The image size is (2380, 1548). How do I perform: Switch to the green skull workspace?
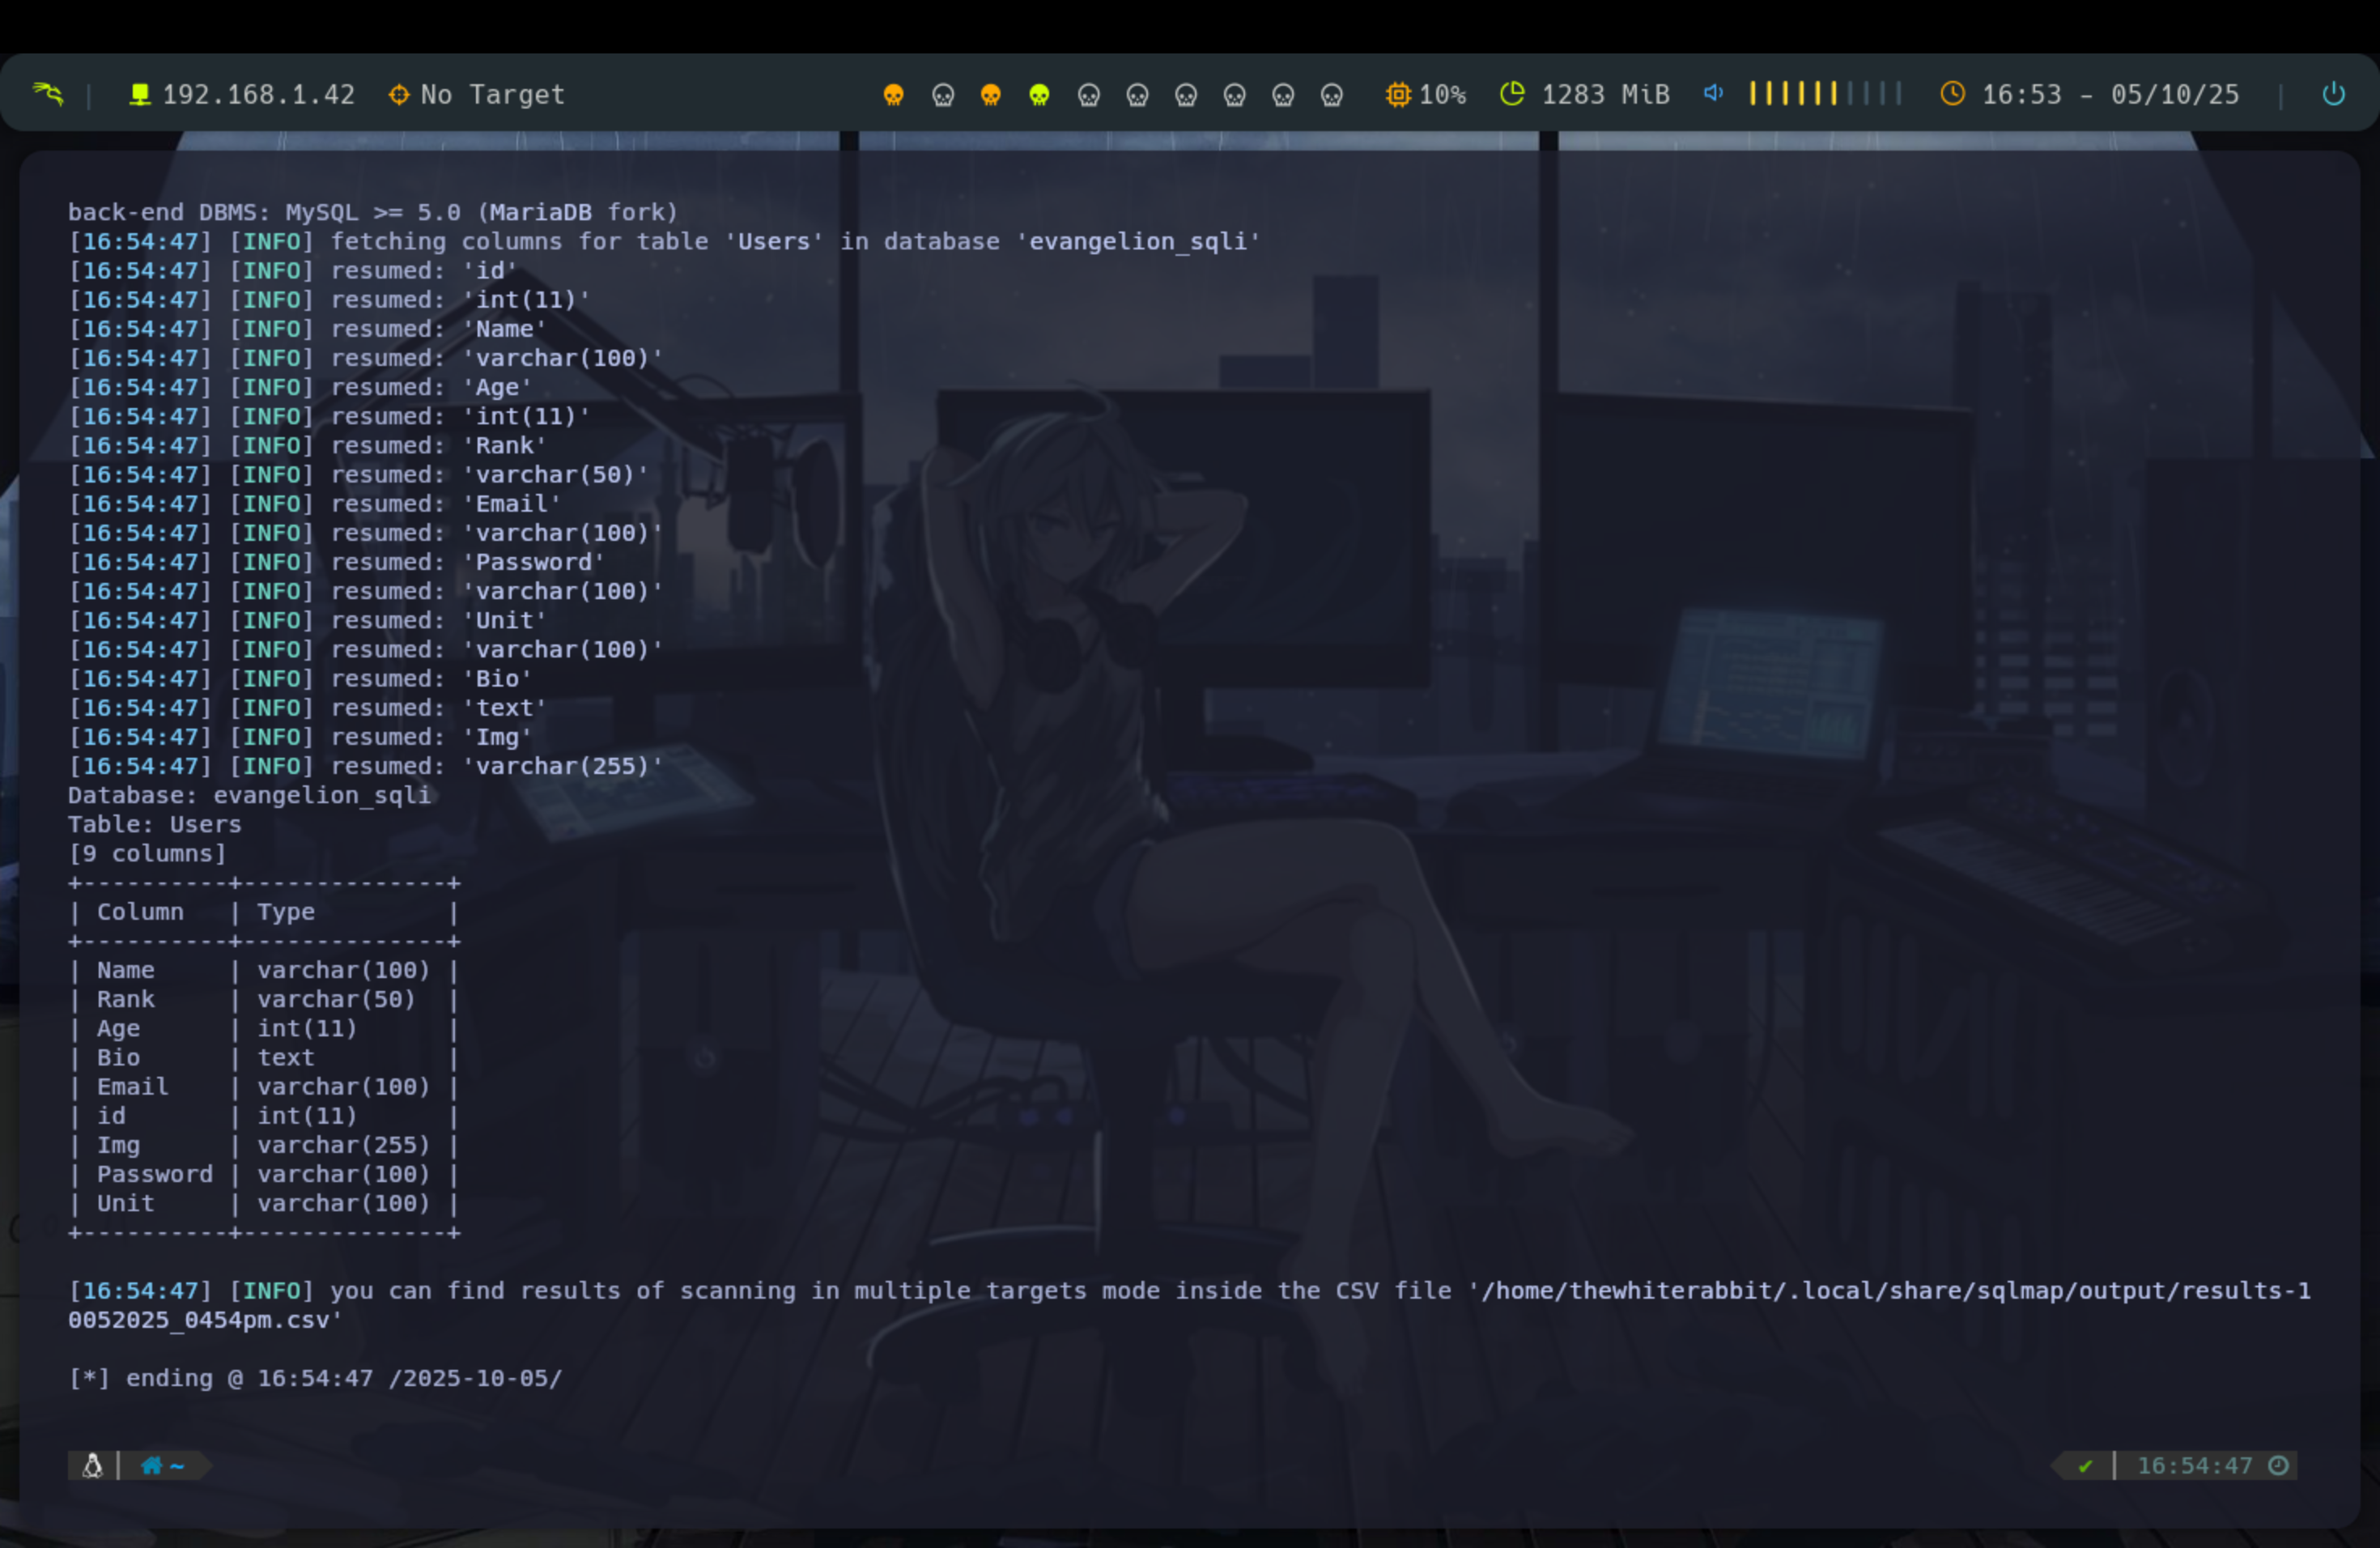1039,95
